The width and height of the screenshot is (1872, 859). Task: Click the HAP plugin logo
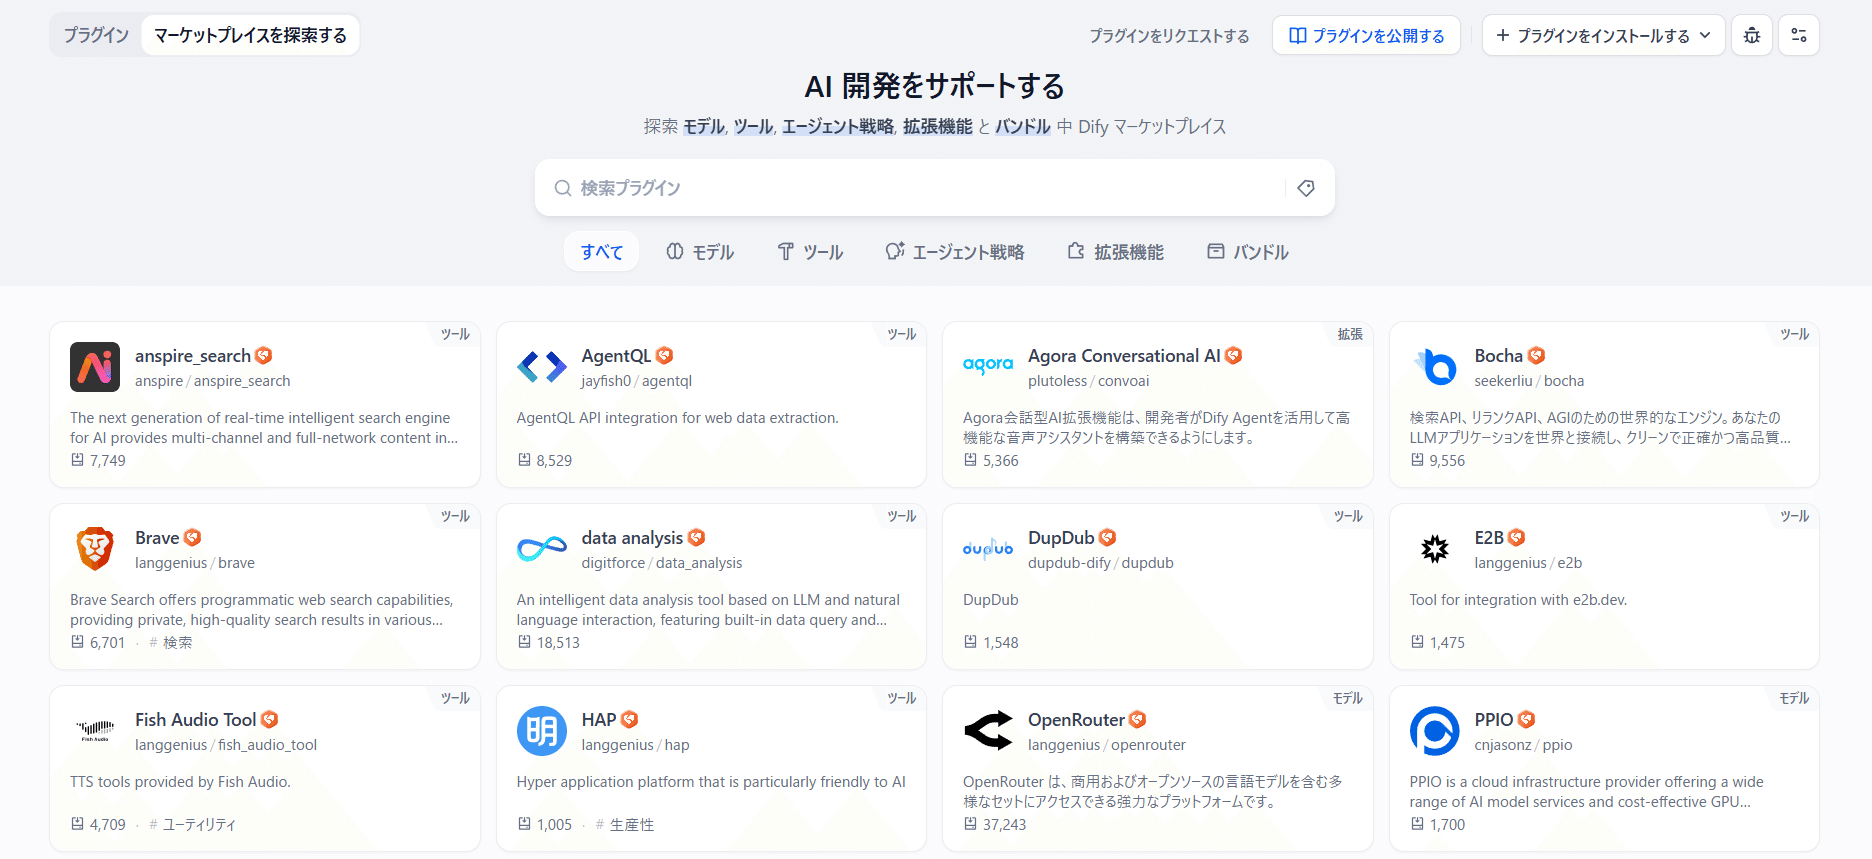coord(542,731)
